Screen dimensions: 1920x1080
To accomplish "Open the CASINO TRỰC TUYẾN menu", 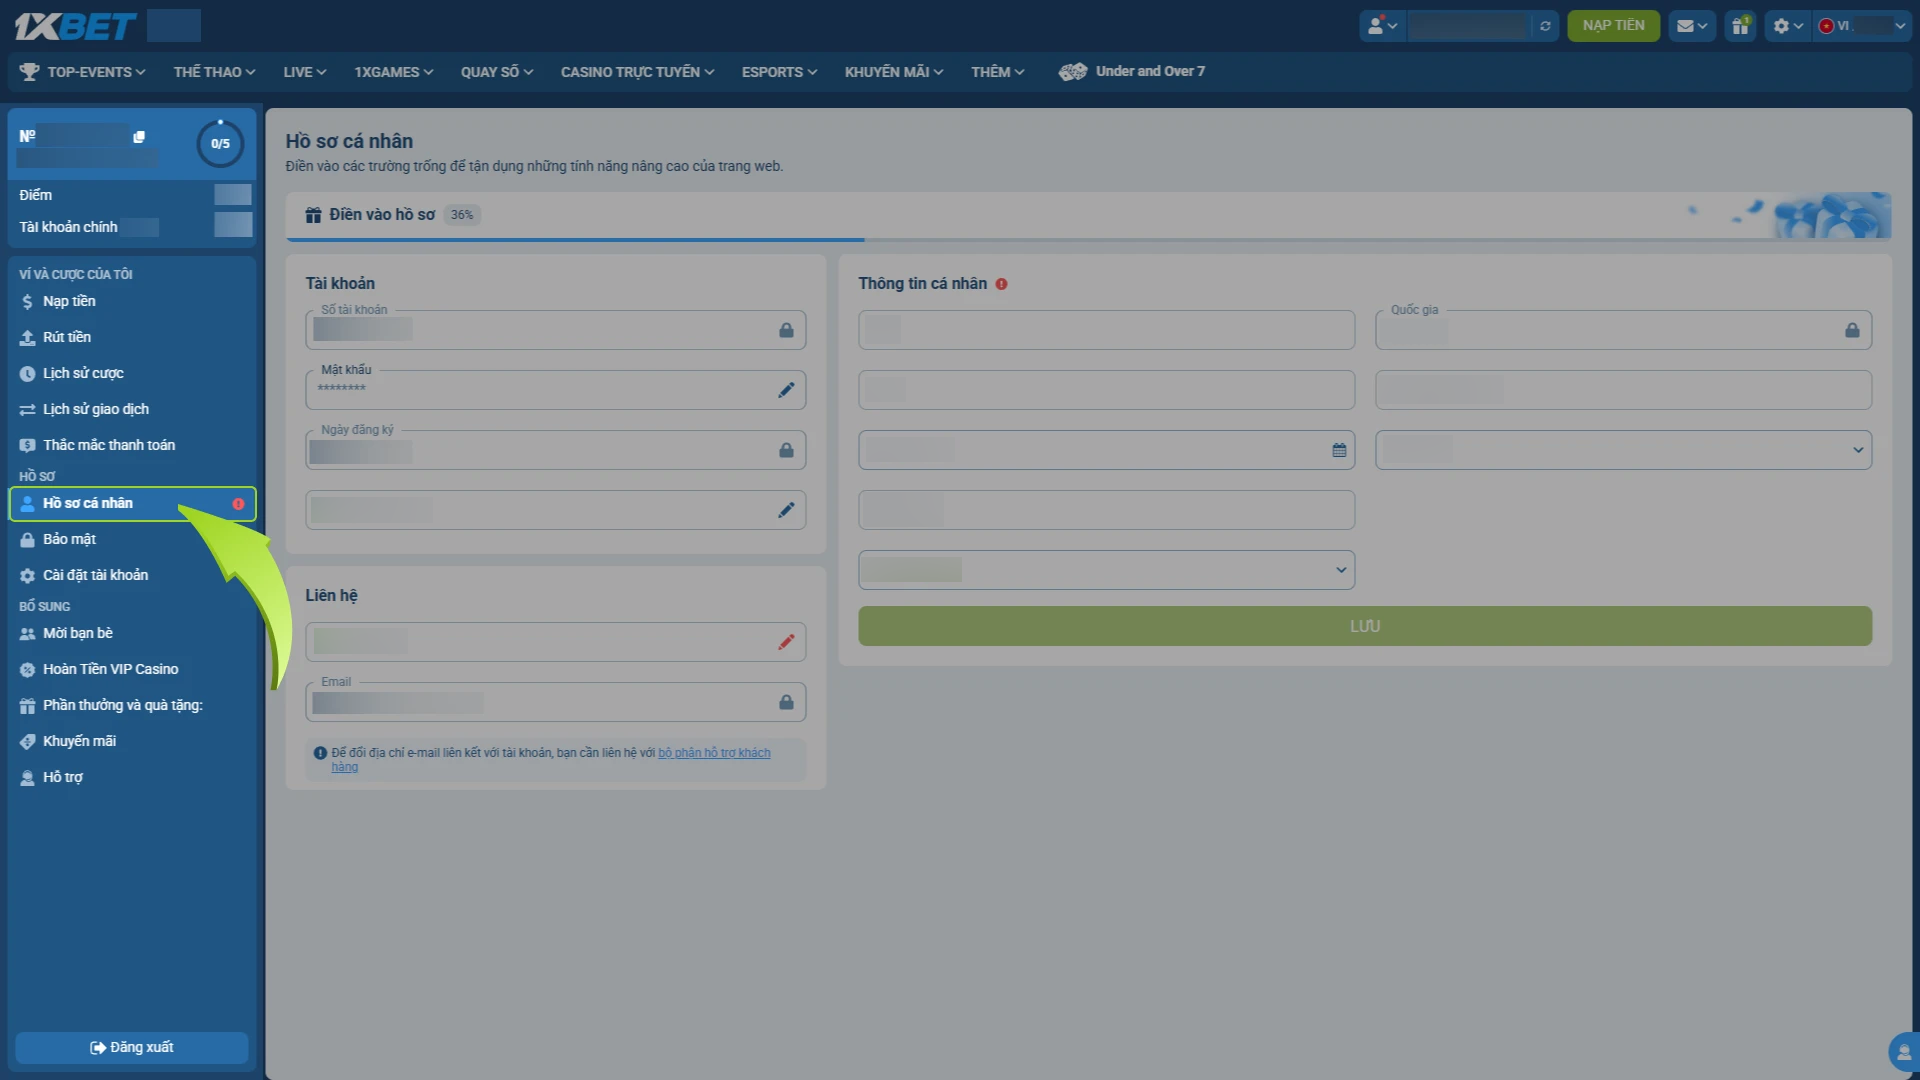I will (637, 72).
